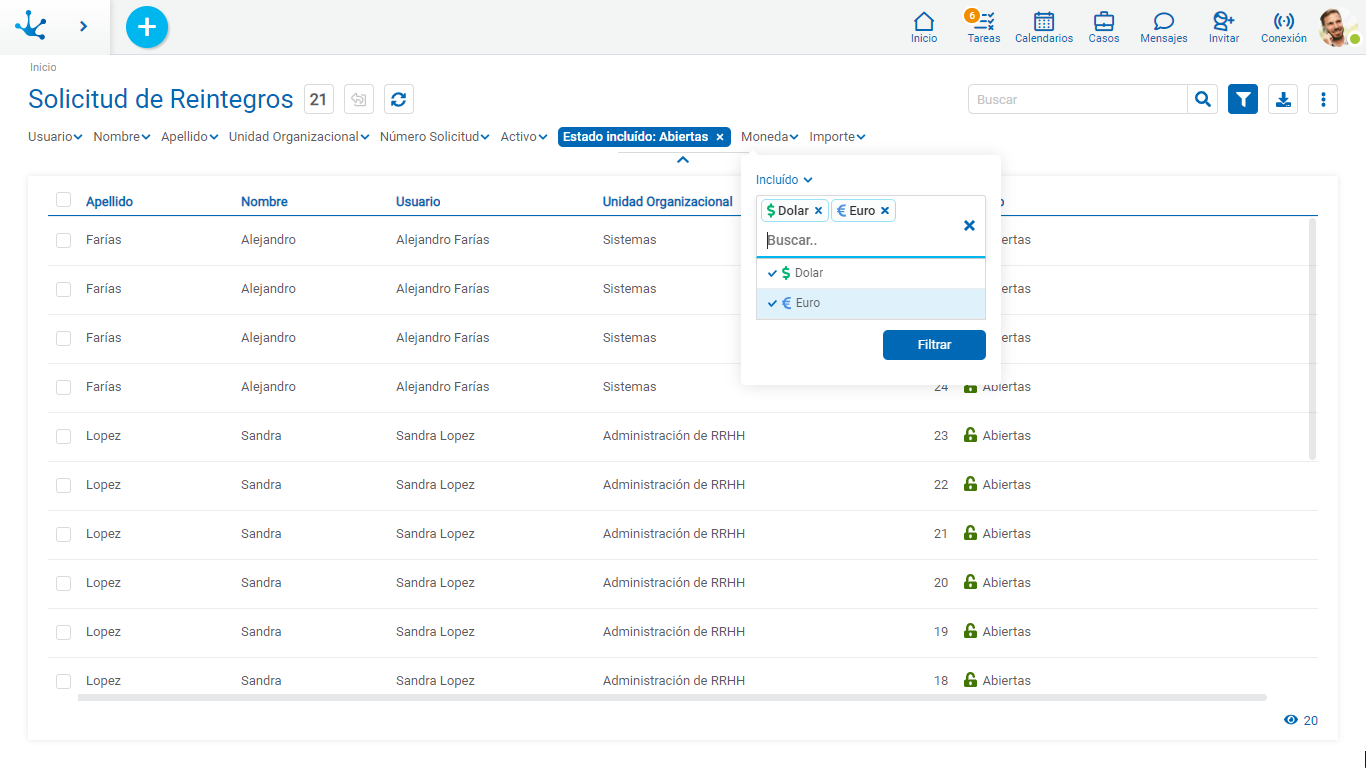Open the Usuario filter dropdown

click(x=55, y=137)
